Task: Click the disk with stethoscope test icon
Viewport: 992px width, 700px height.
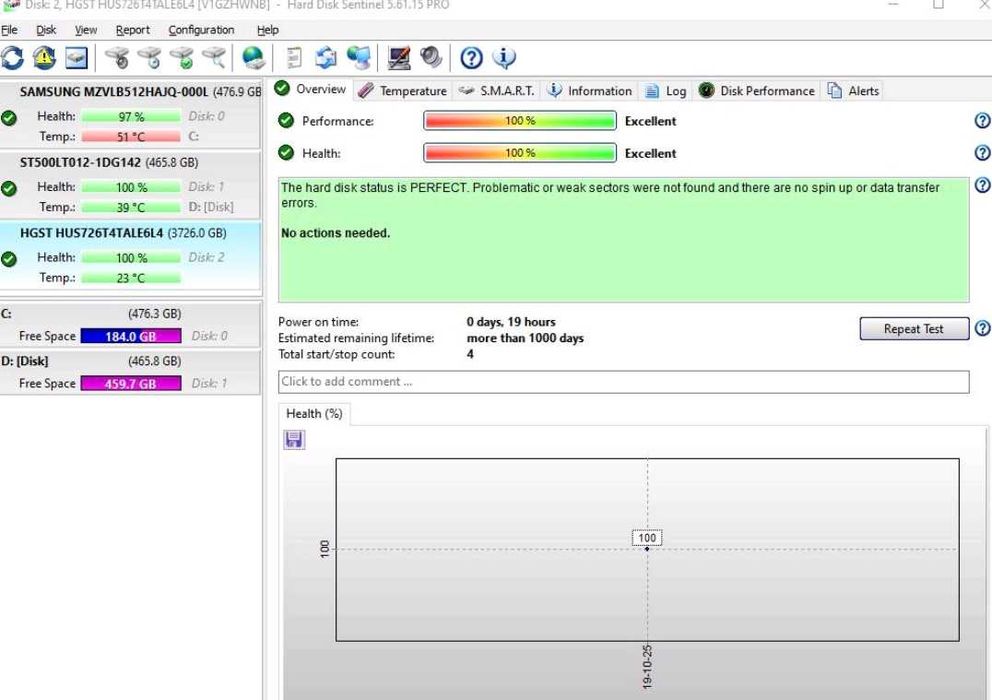Action: (x=117, y=58)
